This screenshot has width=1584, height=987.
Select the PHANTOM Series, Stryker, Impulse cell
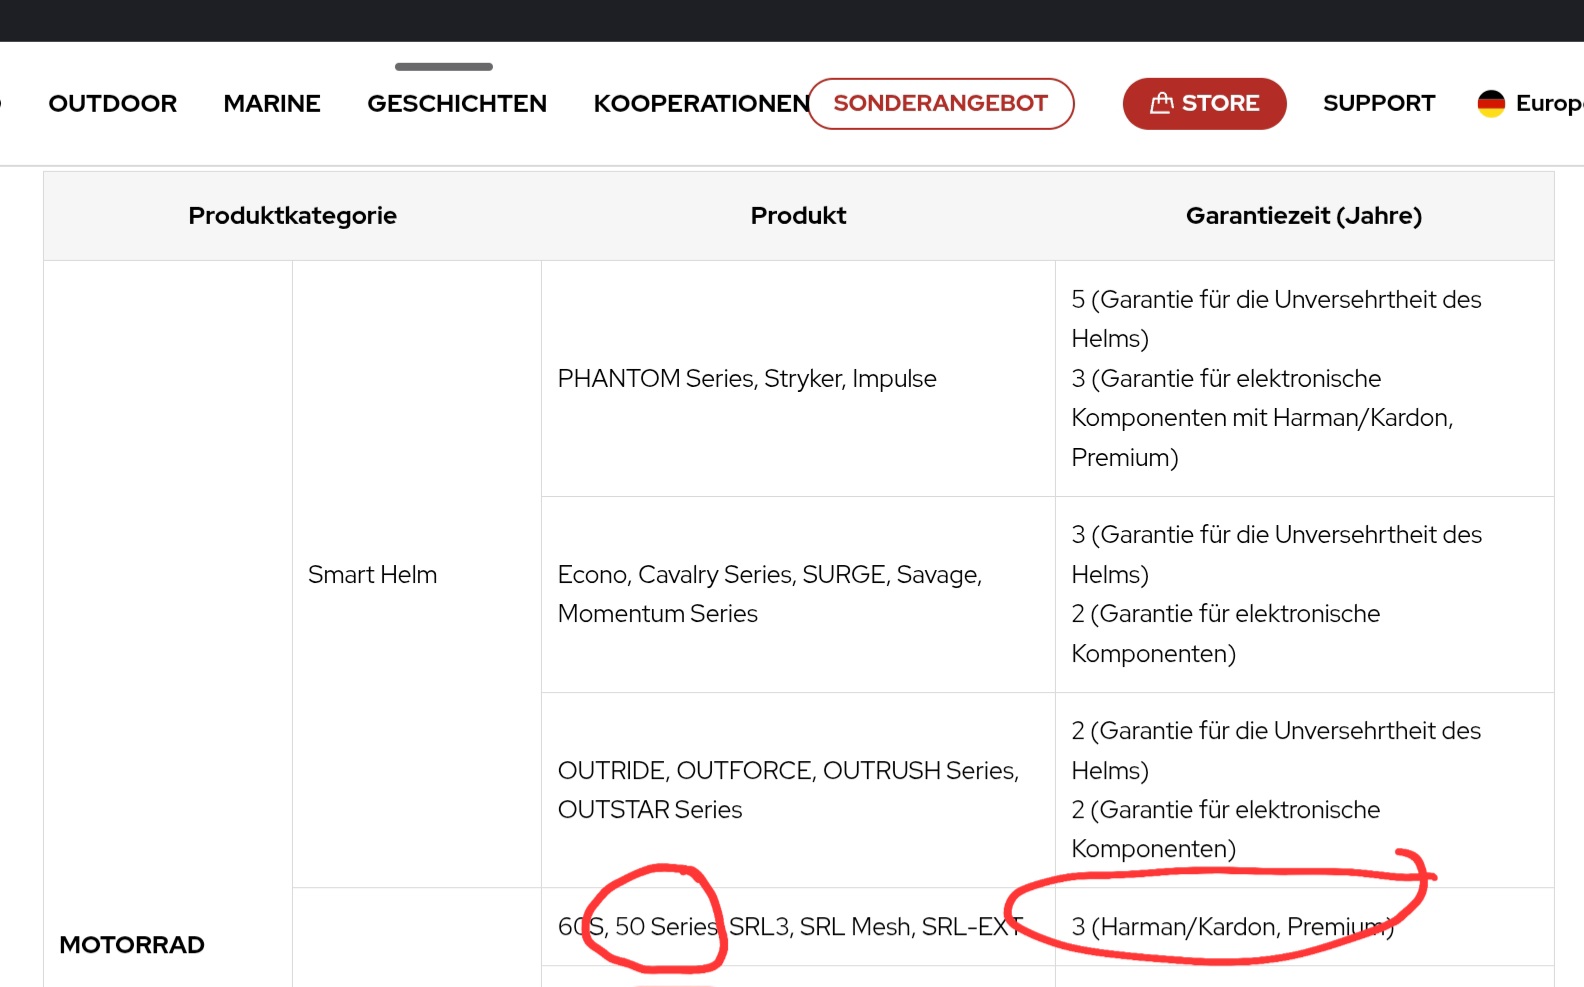pos(798,379)
